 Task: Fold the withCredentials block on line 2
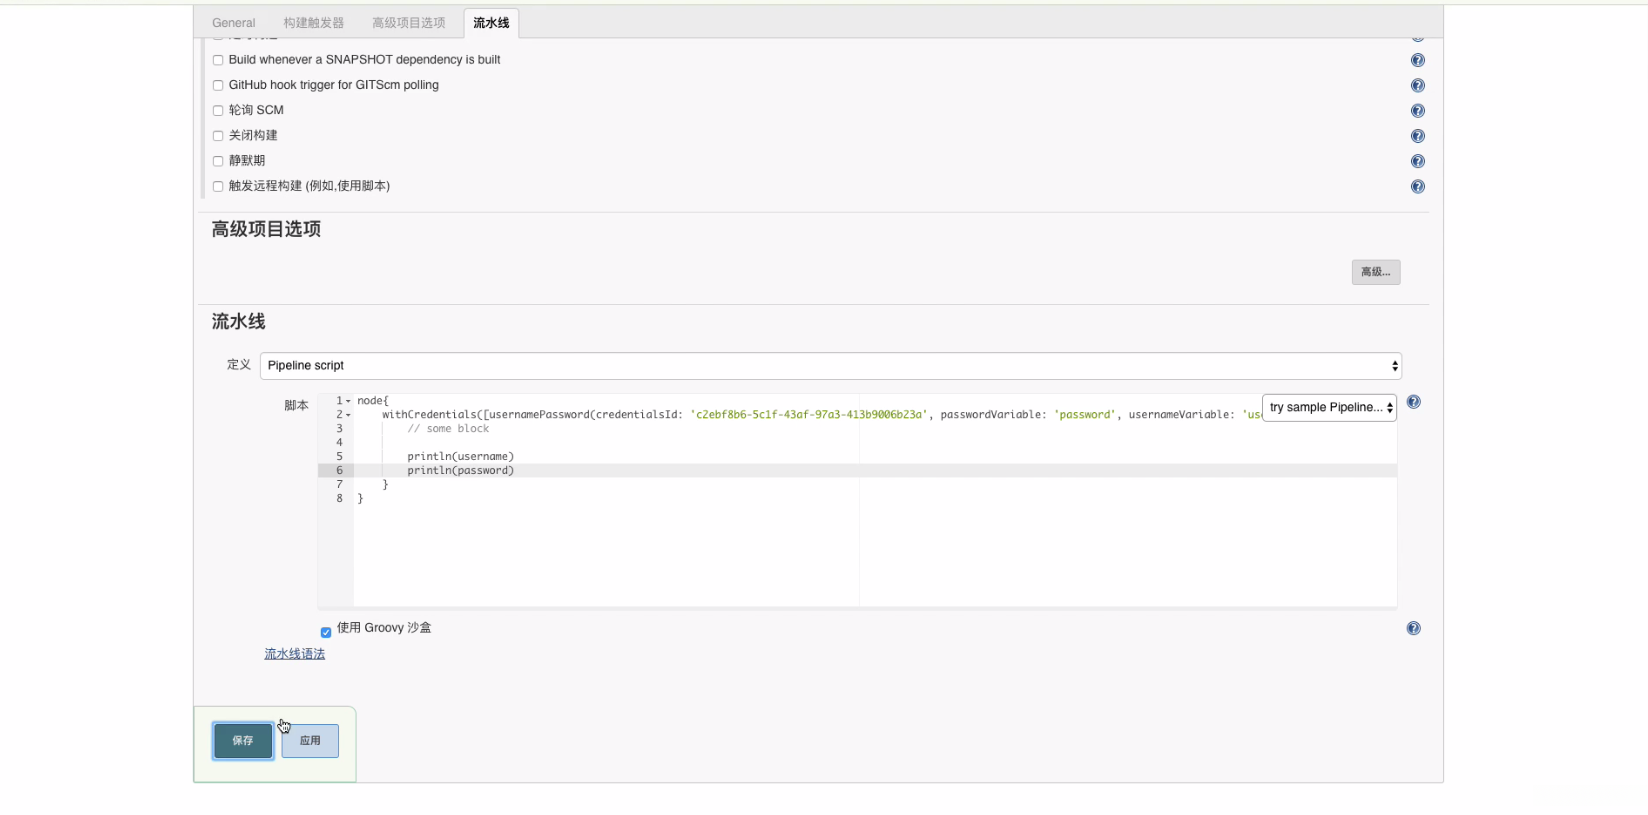tap(348, 415)
